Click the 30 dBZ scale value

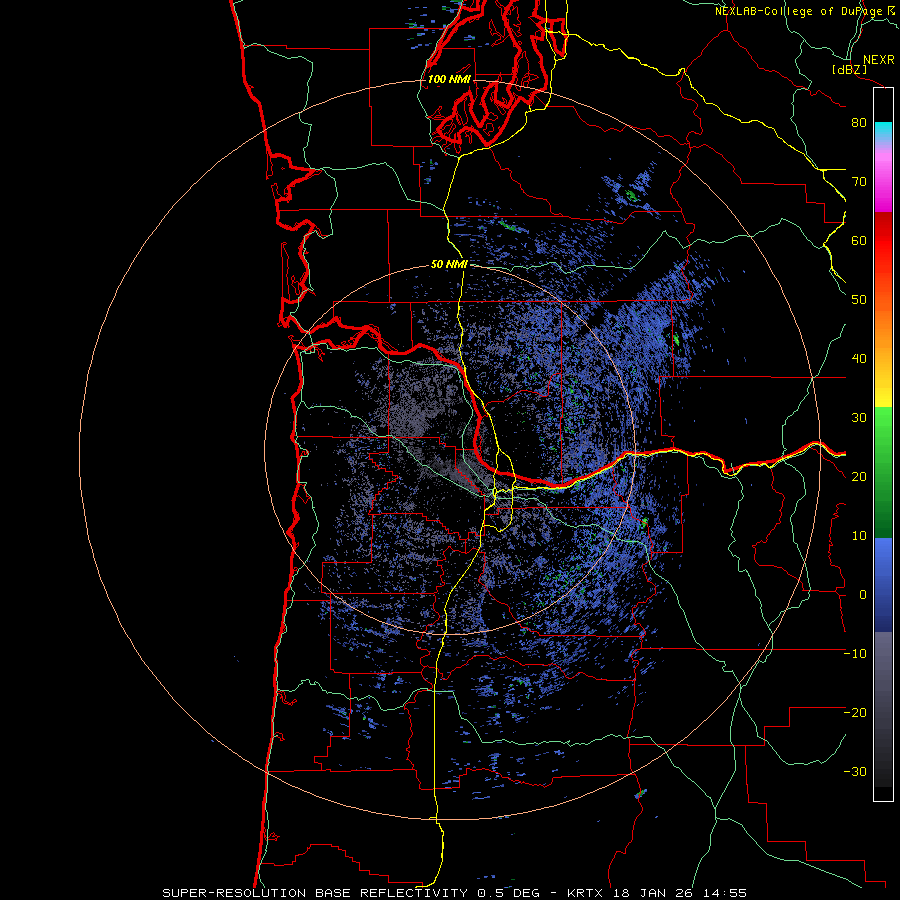(x=859, y=418)
